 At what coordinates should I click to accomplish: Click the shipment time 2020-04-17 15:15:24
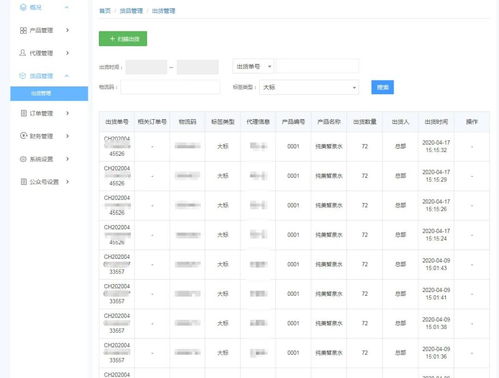click(436, 235)
